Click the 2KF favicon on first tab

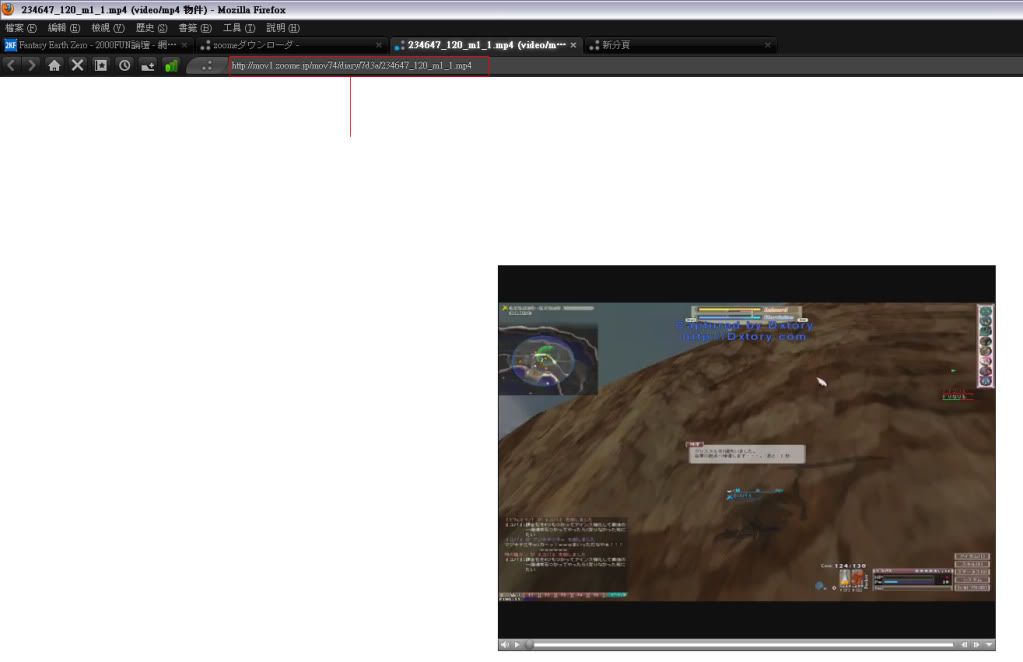click(10, 45)
